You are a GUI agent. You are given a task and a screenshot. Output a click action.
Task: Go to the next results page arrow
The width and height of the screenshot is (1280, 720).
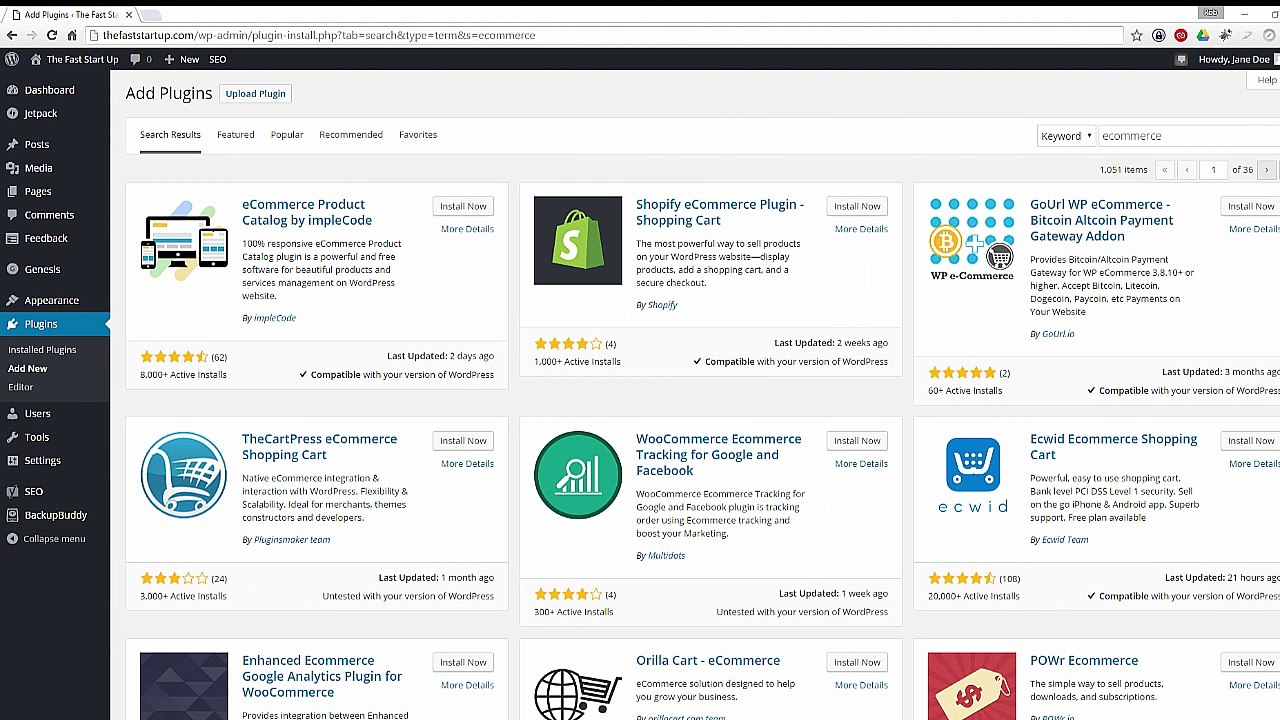pyautogui.click(x=1266, y=170)
